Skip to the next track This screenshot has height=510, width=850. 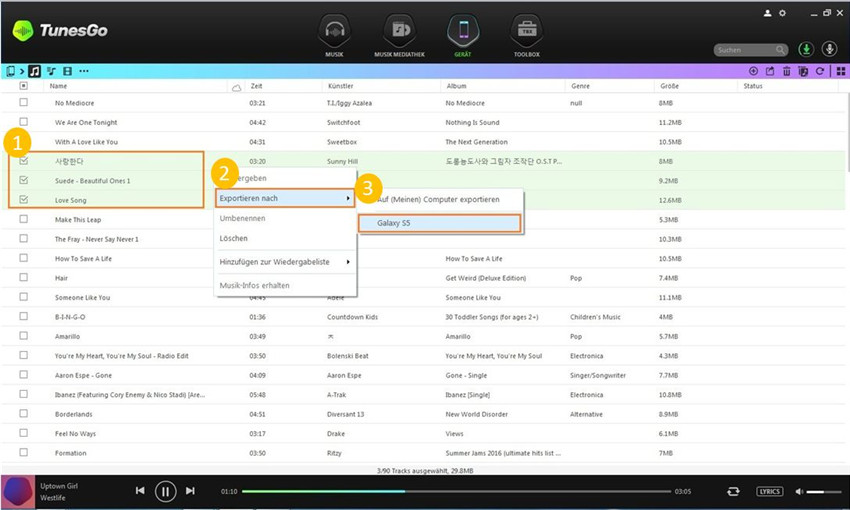(190, 490)
